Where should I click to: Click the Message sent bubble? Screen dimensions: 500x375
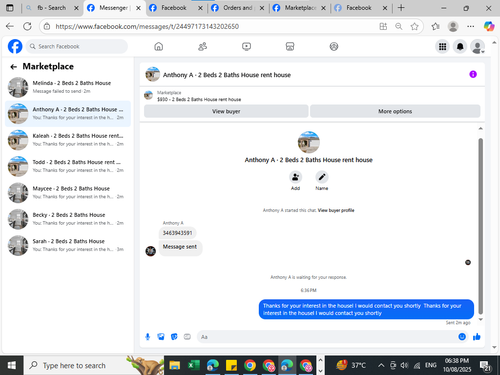[180, 248]
